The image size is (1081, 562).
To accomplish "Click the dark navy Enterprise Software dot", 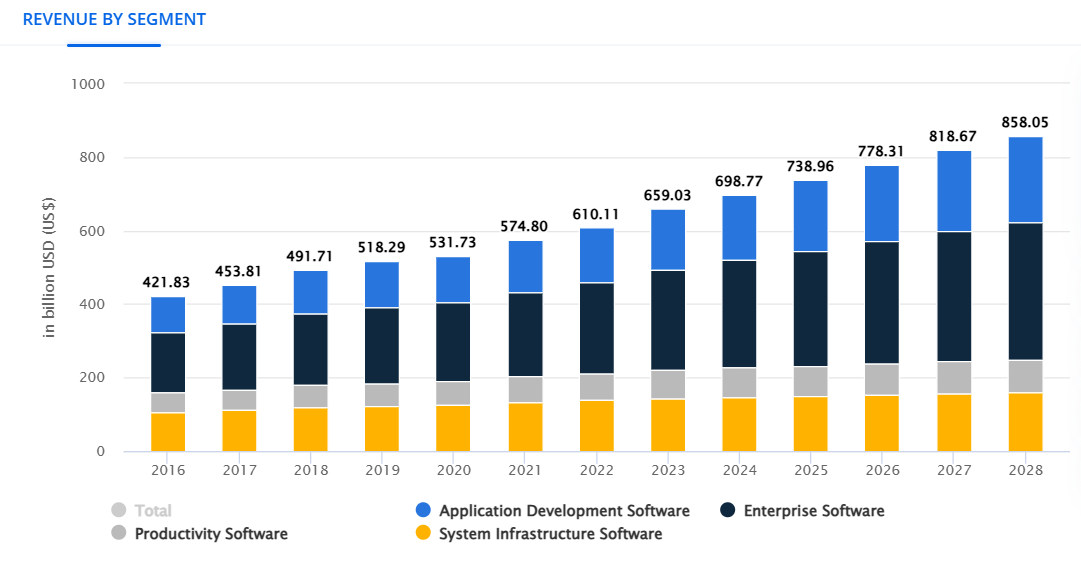I will [x=727, y=511].
